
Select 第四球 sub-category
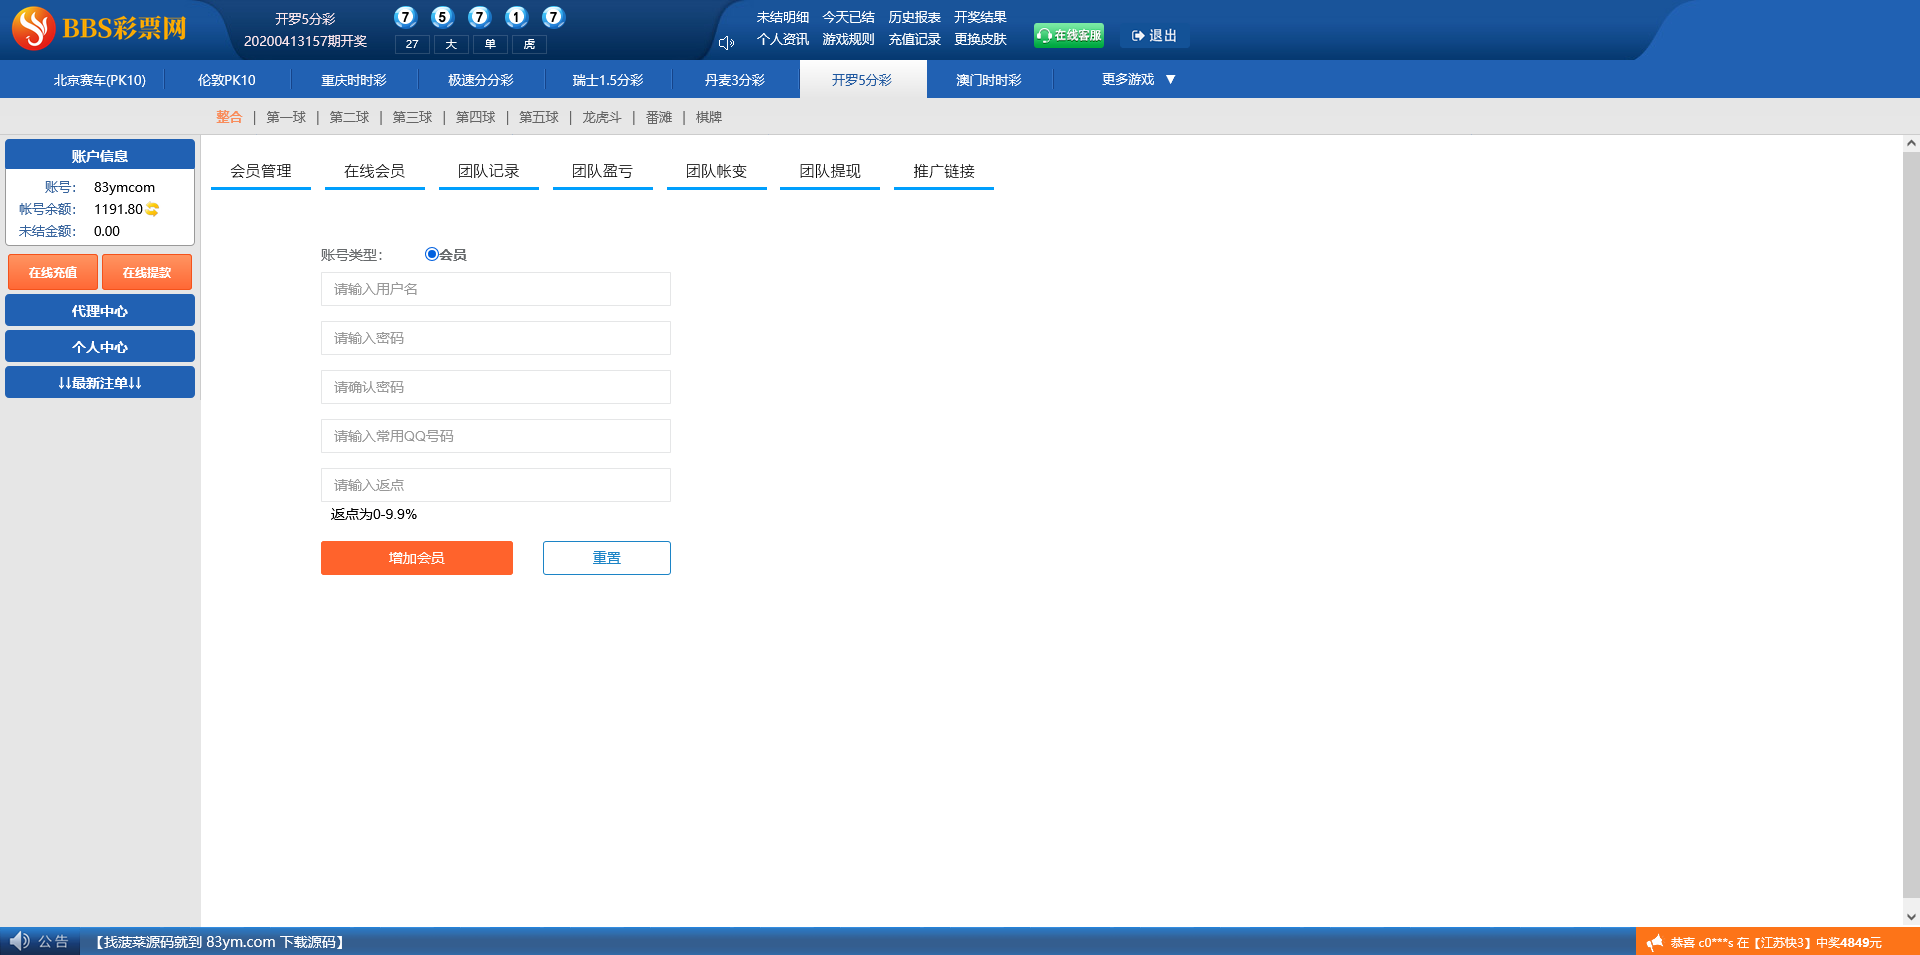tap(476, 117)
